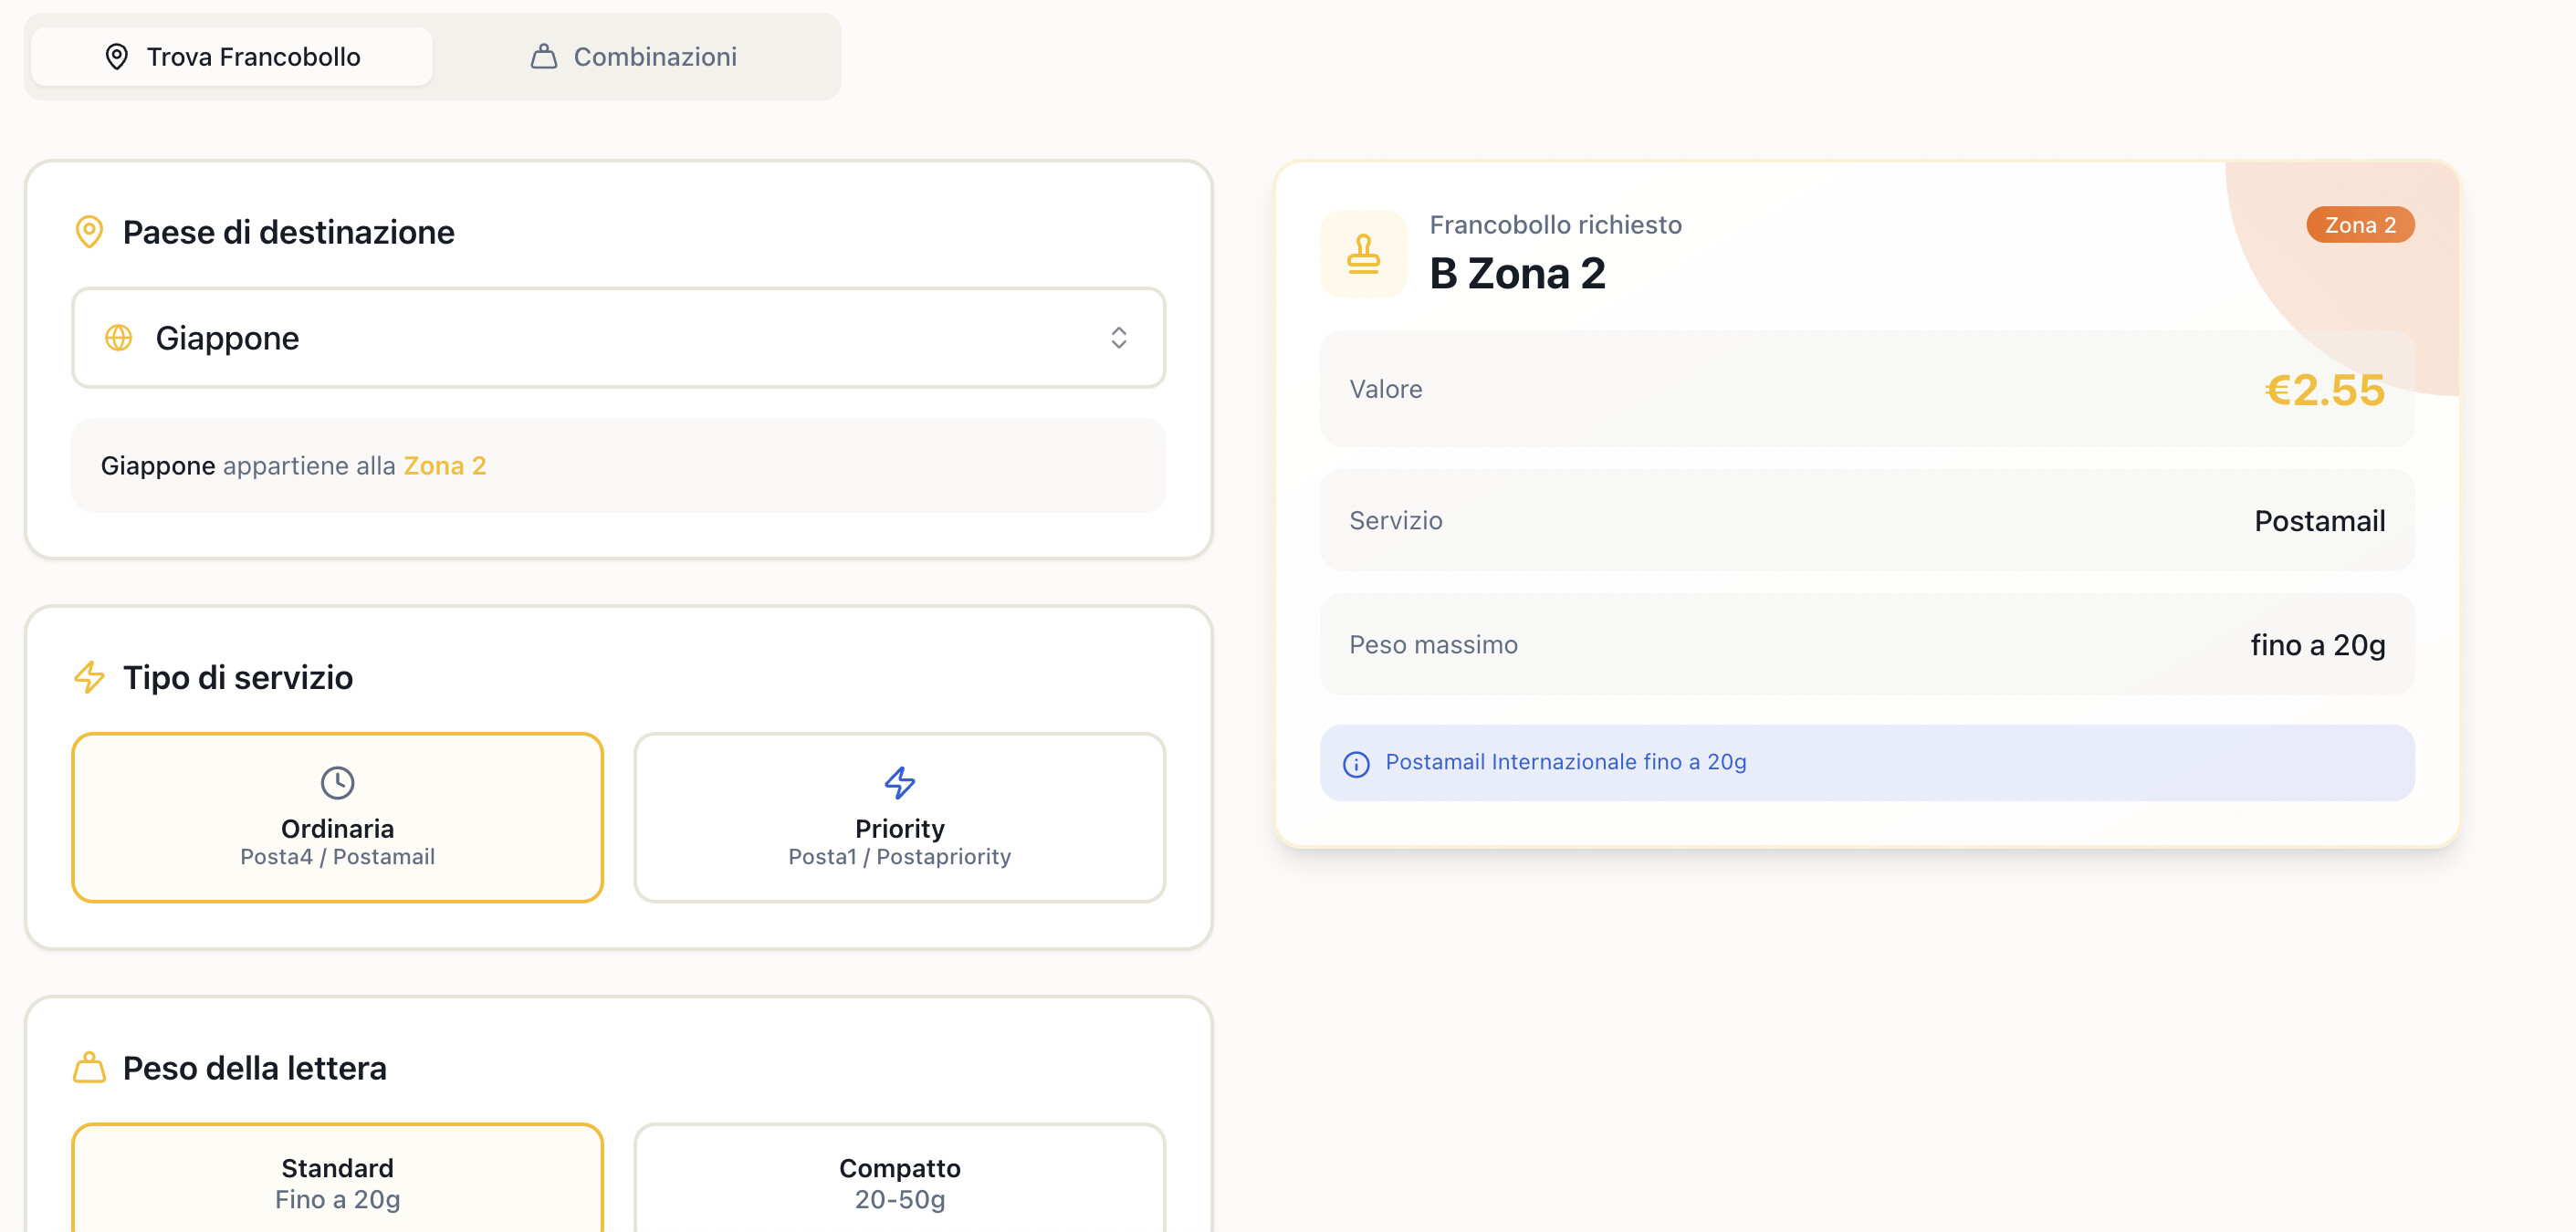Click the lightning icon beside Tipo di servizio
Viewport: 2576px width, 1232px height.
click(89, 677)
